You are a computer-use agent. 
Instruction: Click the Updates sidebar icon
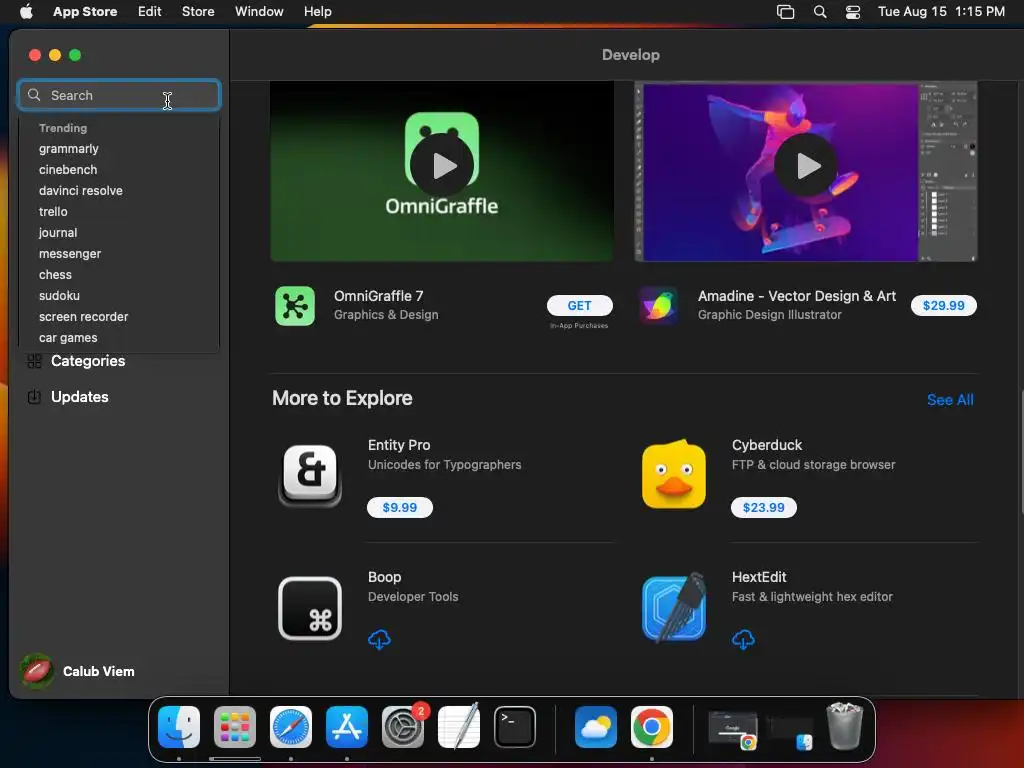pos(34,396)
